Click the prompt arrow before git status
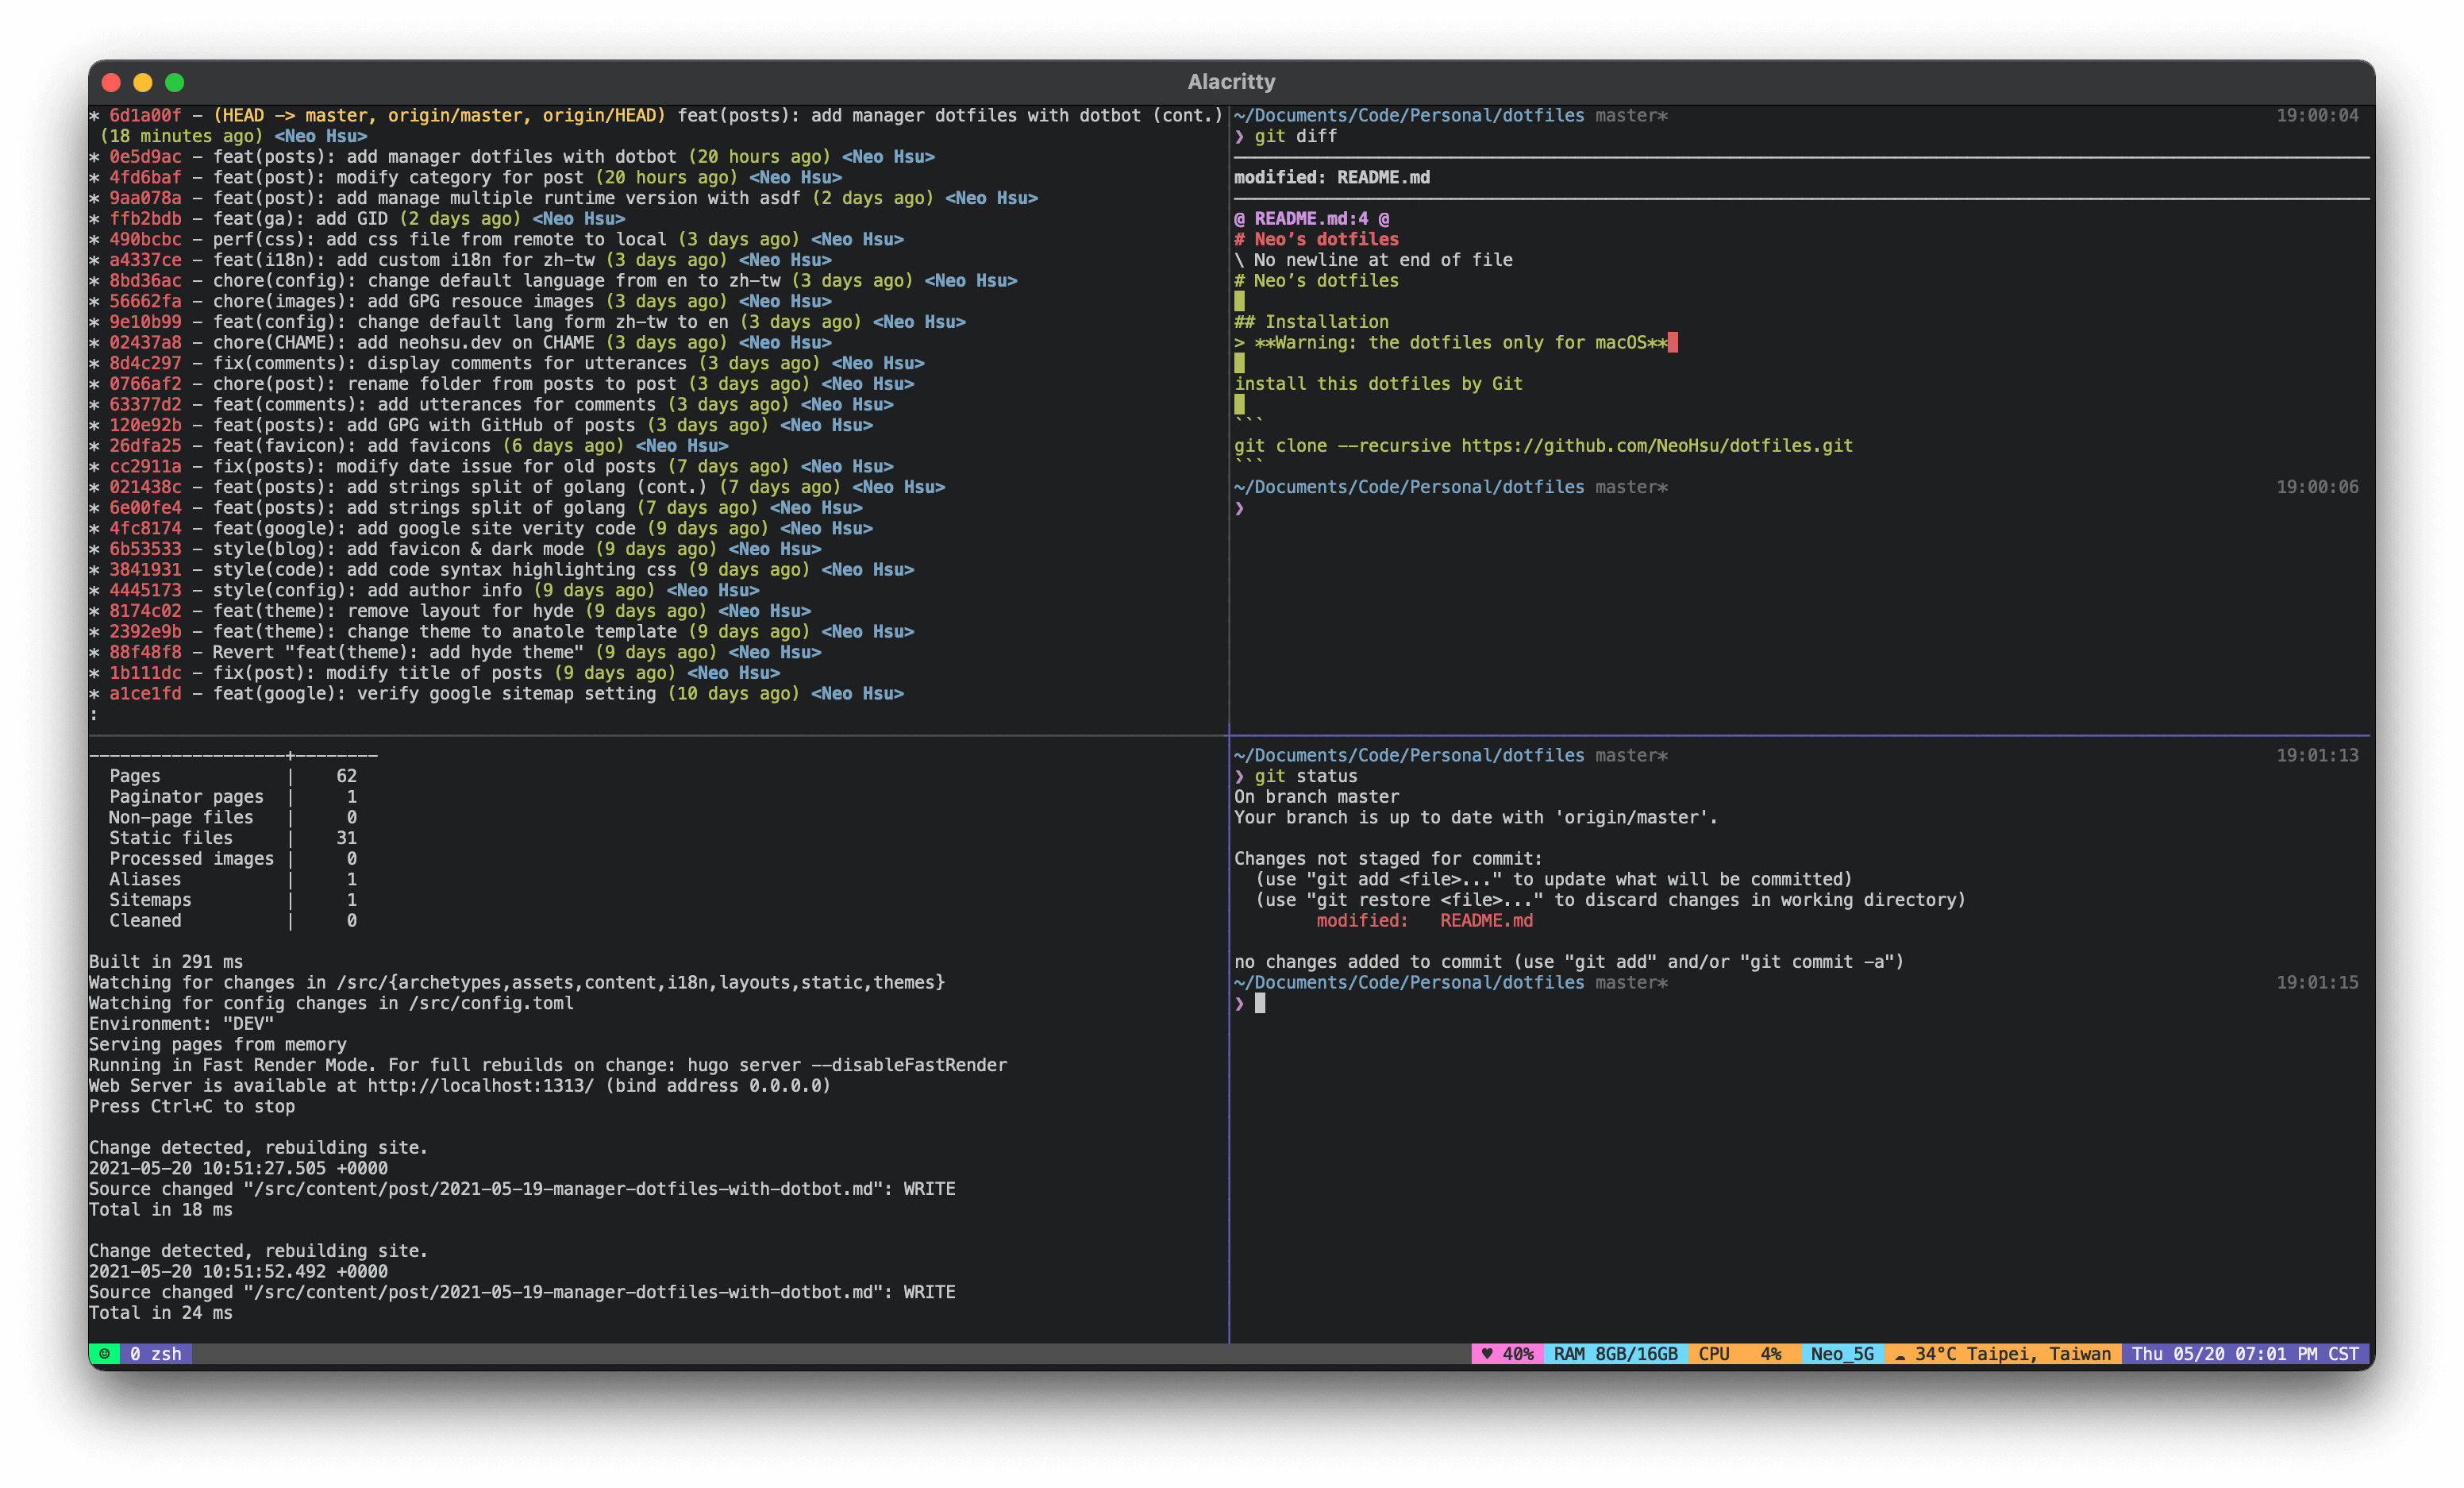Screen dimensions: 2464x1488 [x=1239, y=777]
